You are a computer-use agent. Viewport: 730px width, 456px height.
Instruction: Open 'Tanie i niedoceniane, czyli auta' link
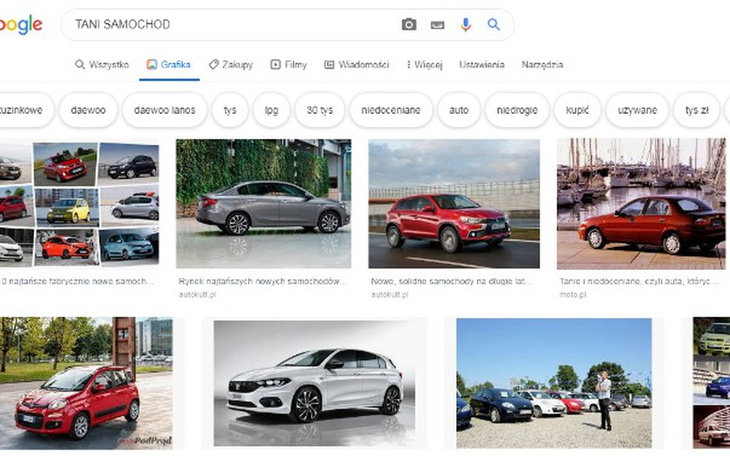tap(639, 281)
